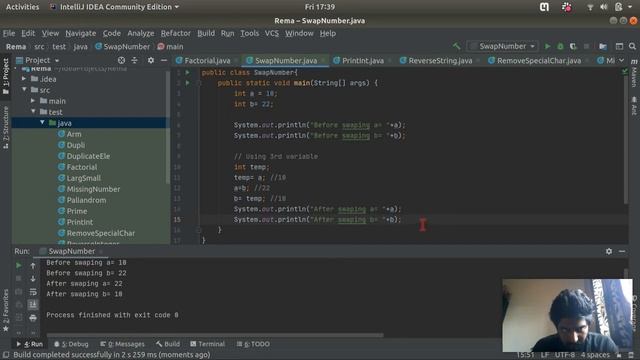Print console output icon in Run panel
Screen dimensions: 640x360
tap(33, 318)
